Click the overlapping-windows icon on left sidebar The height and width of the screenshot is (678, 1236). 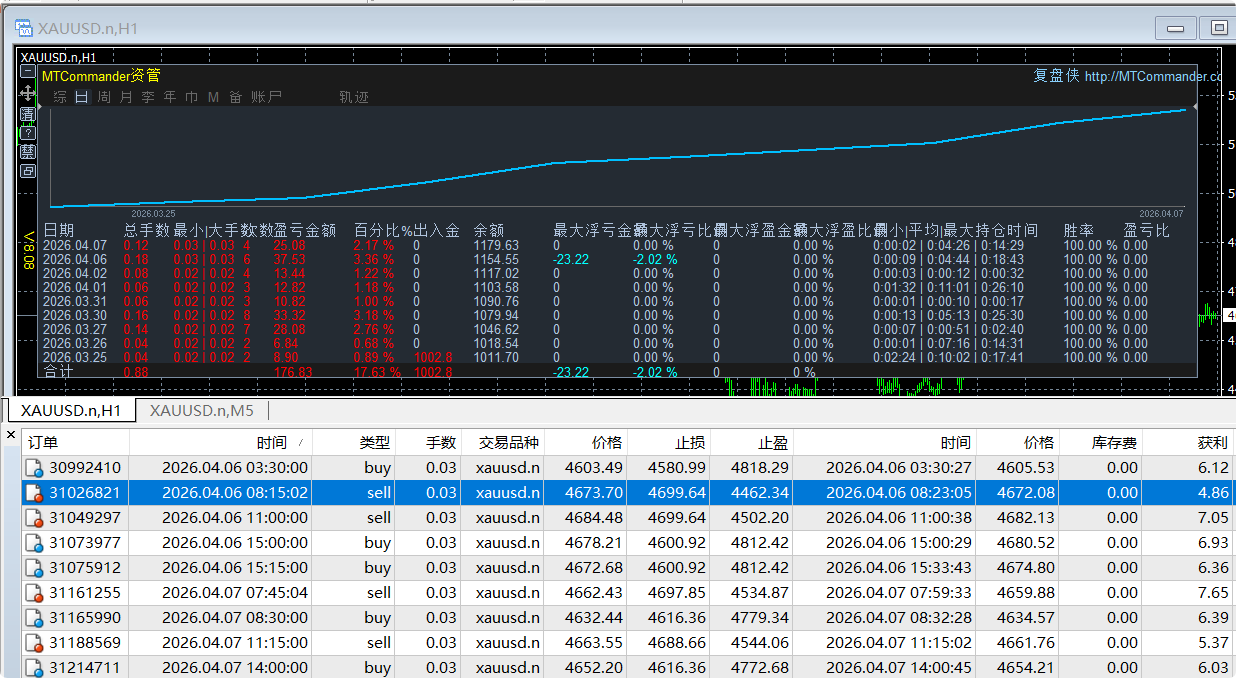[27, 171]
